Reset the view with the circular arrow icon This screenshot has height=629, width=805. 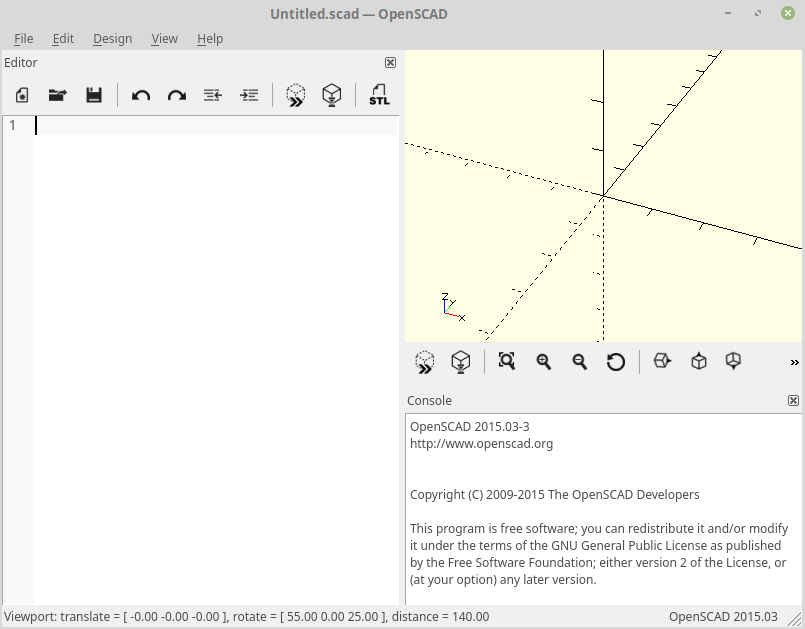[x=616, y=362]
